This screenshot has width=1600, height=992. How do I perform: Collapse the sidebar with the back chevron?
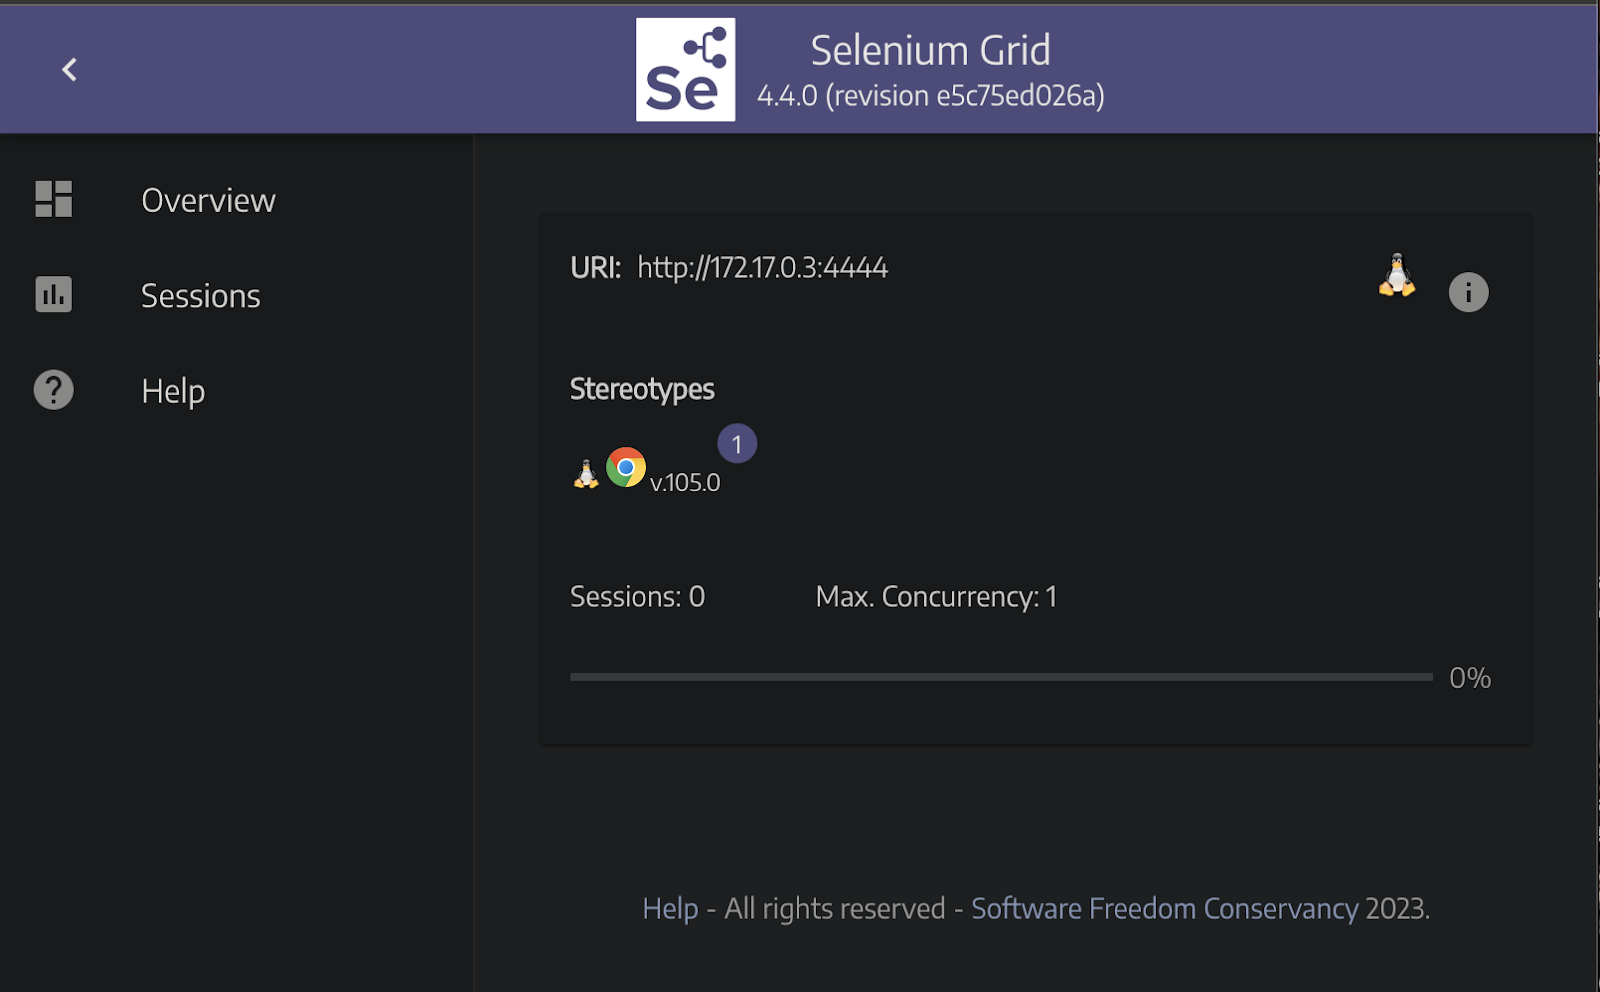point(69,70)
